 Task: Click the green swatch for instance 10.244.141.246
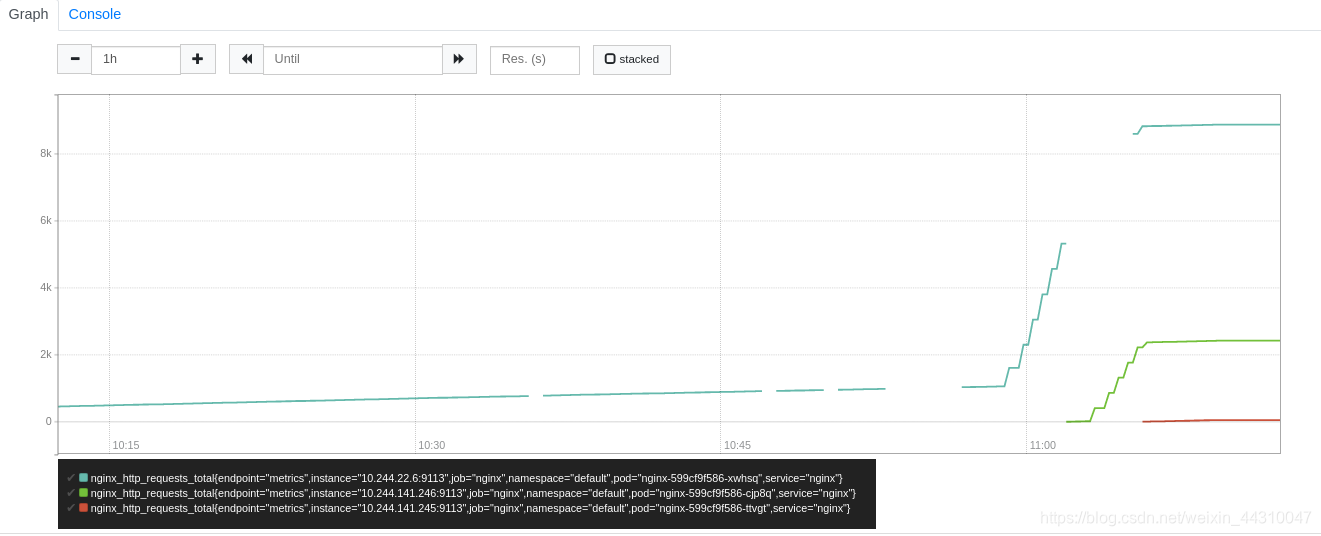click(84, 493)
